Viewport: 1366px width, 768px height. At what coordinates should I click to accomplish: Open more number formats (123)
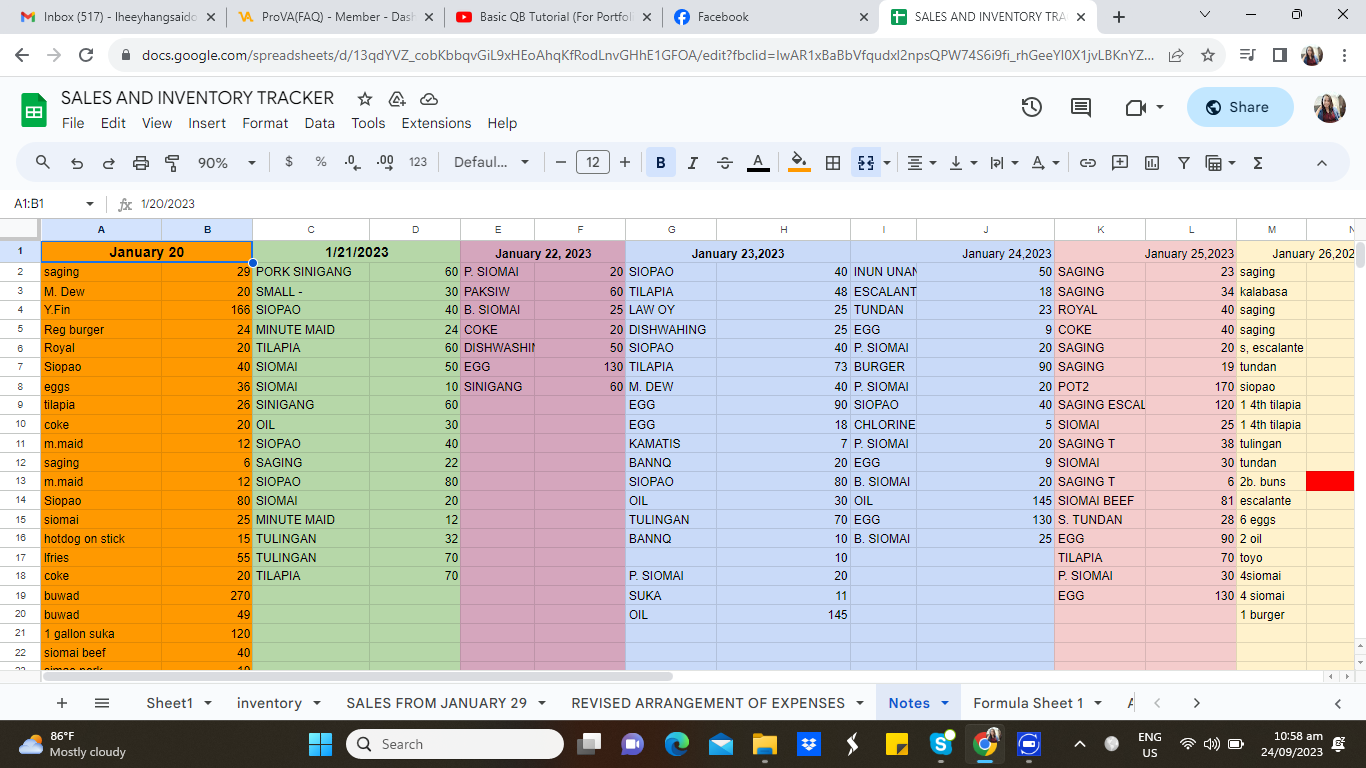[418, 162]
